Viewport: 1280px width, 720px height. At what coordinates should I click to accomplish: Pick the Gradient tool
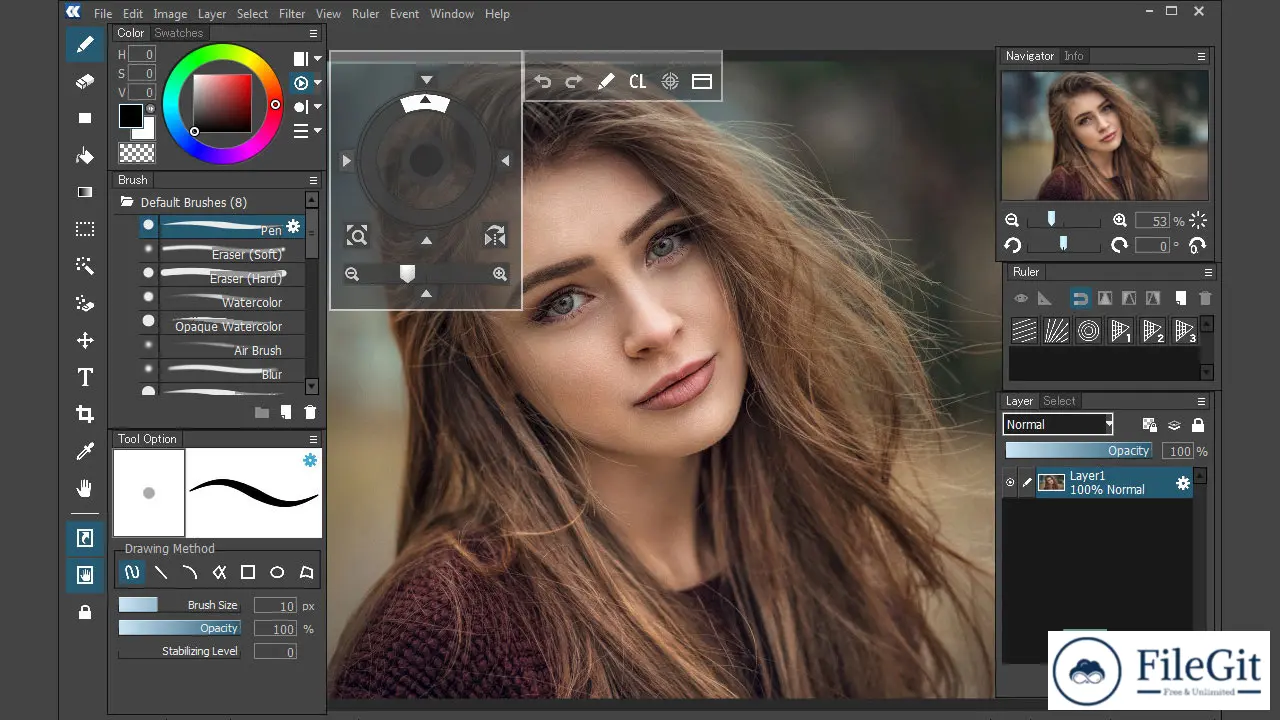(x=85, y=192)
